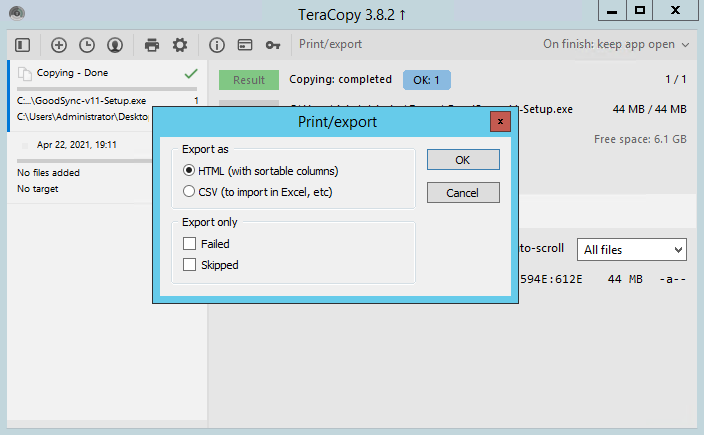
Task: Click the file row showing 594E:612E hash
Action: pos(603,279)
